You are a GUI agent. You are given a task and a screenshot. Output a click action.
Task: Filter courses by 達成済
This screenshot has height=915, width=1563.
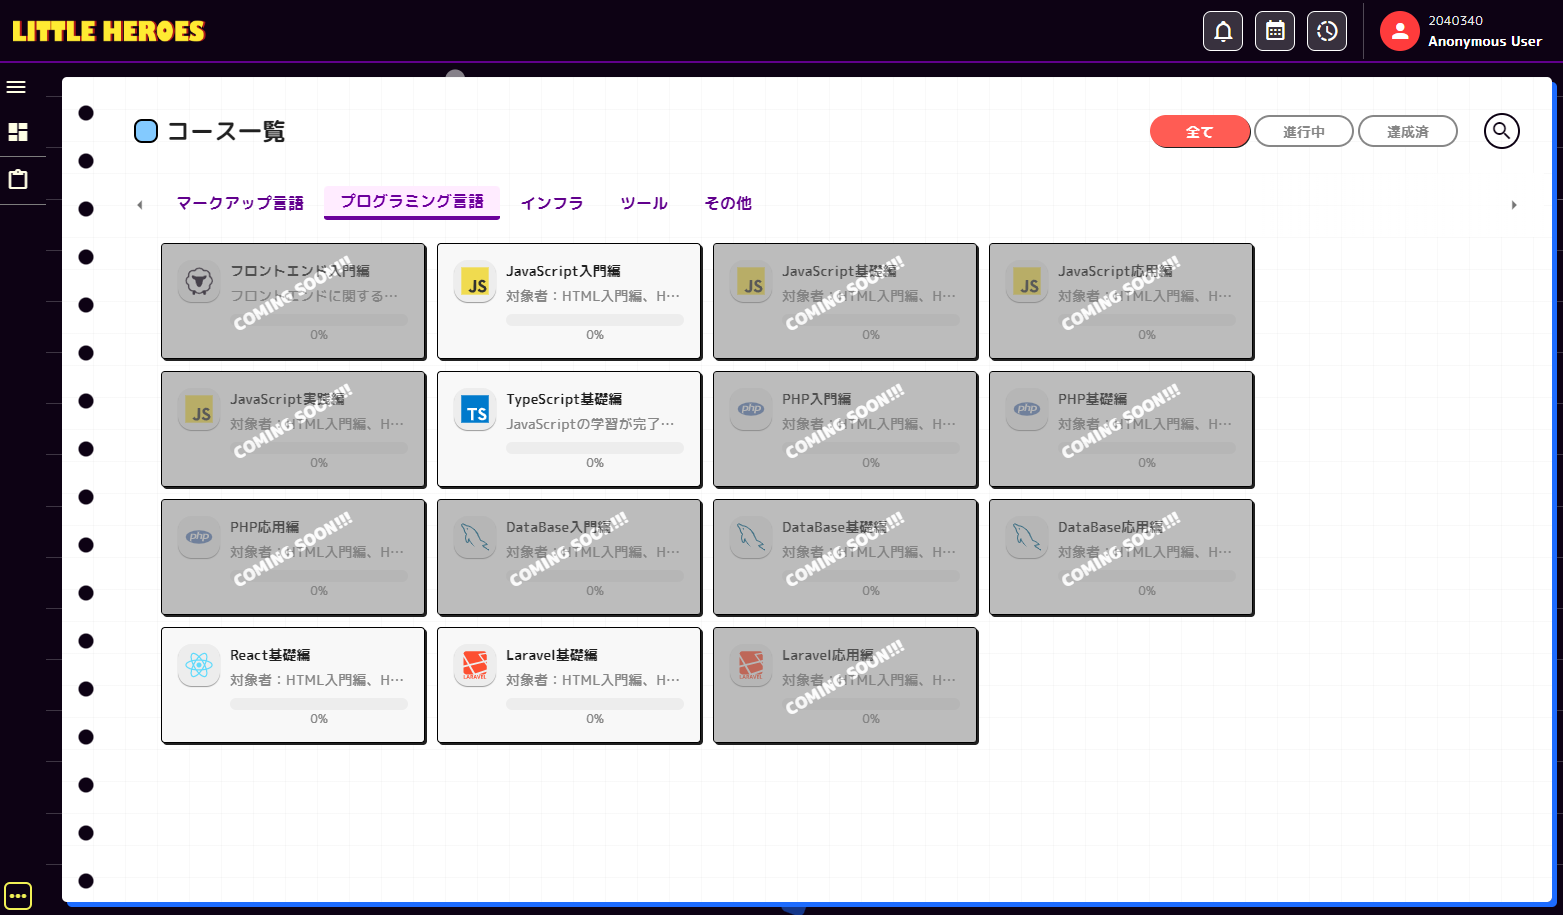[x=1408, y=132]
